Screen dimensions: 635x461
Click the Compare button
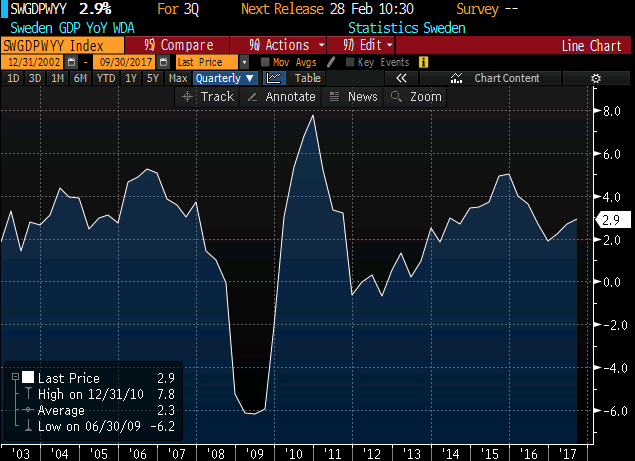(178, 45)
